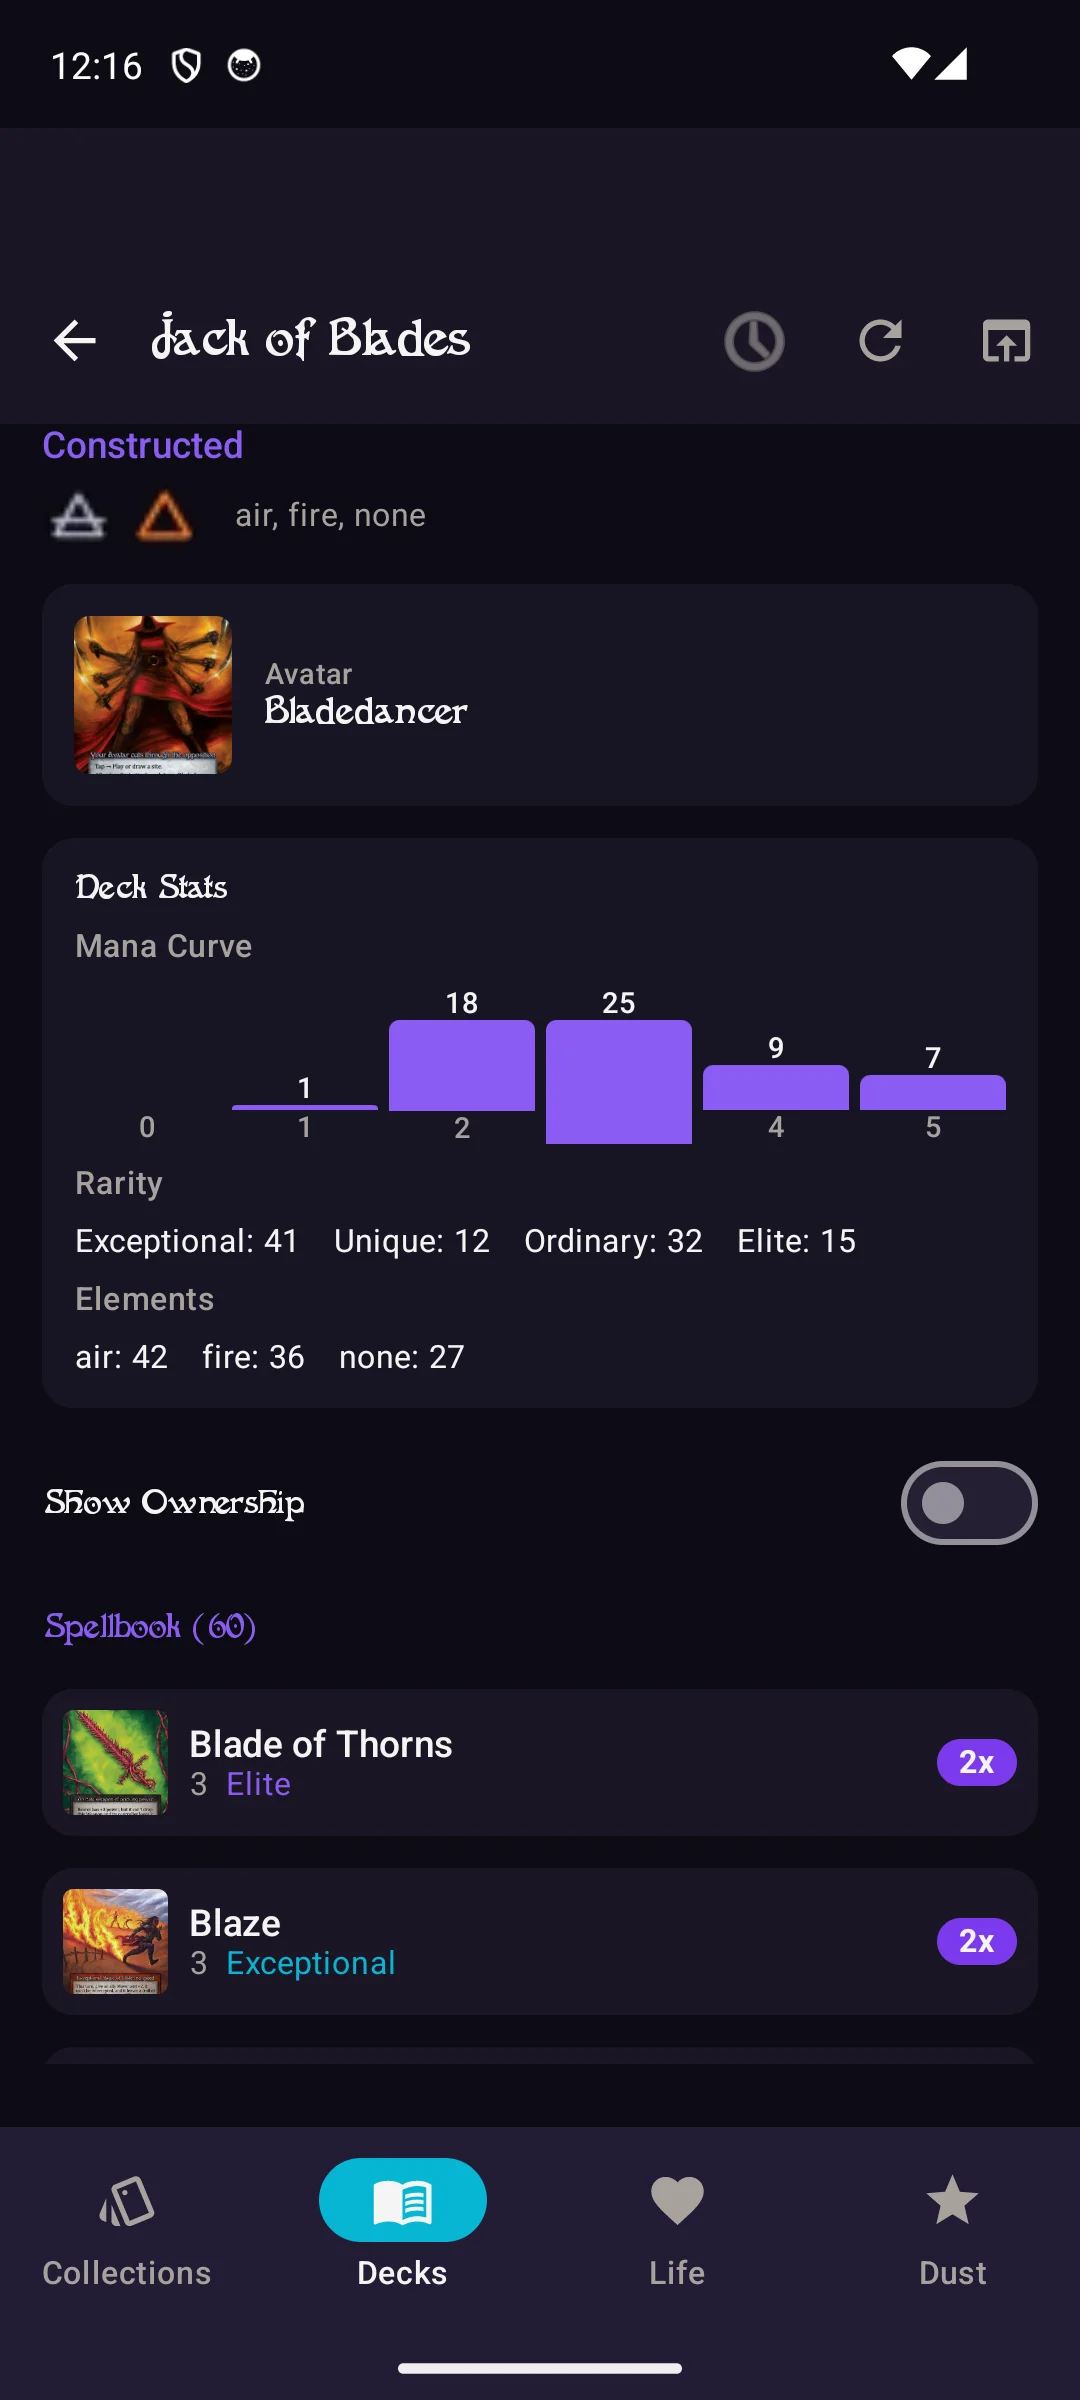This screenshot has width=1080, height=2400.
Task: Click the 2x badge on Blaze
Action: point(975,1940)
